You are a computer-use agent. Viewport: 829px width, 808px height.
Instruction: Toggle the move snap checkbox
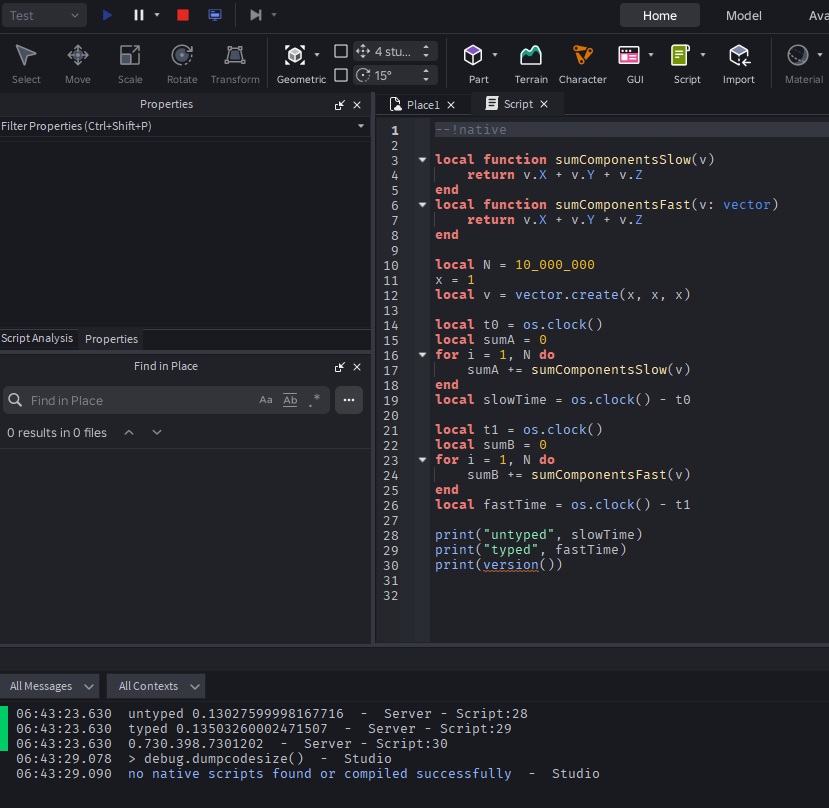coord(341,51)
